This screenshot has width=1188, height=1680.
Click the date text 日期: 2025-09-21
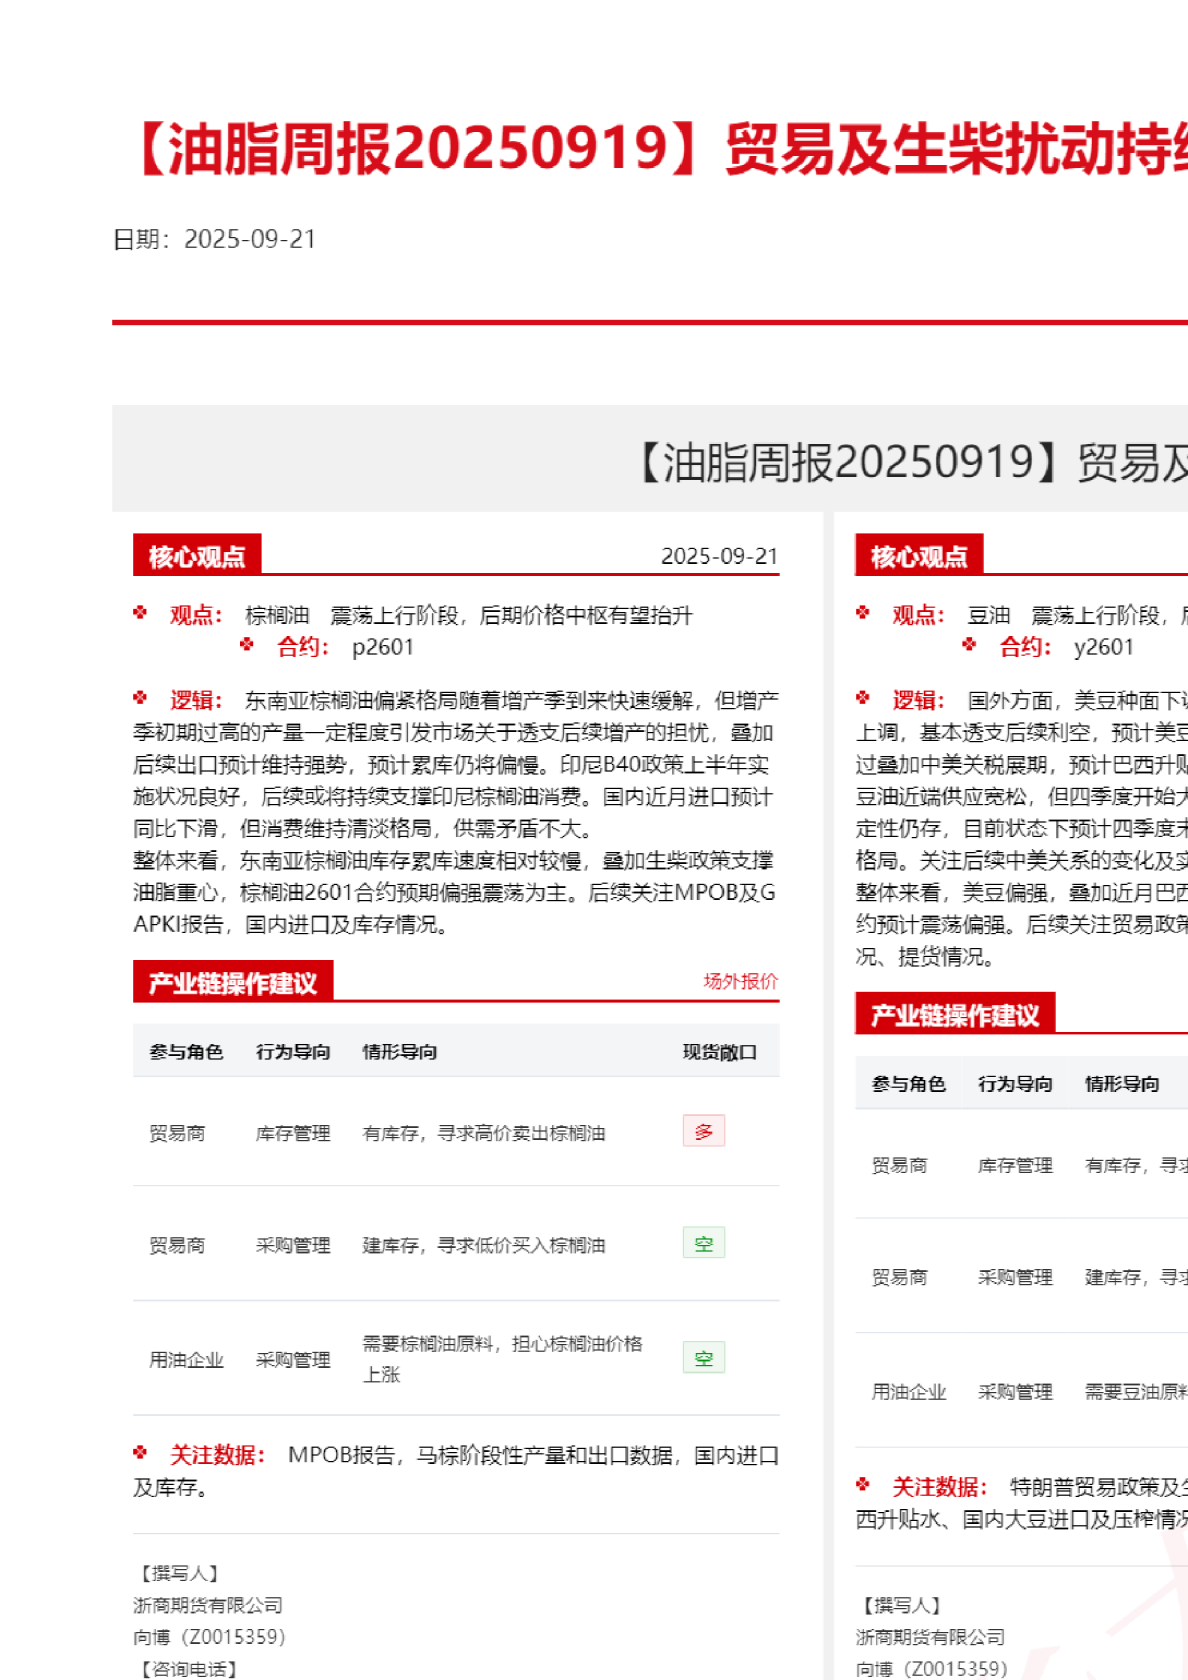click(x=214, y=239)
